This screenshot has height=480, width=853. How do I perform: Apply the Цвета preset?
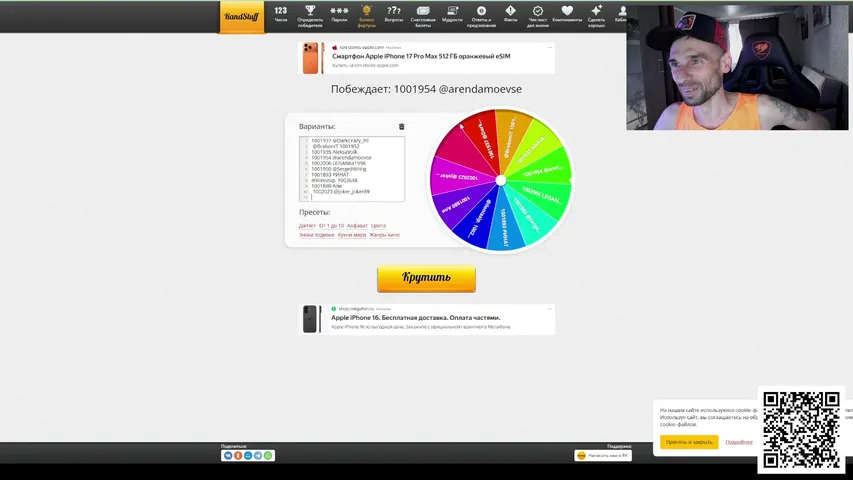pos(378,225)
